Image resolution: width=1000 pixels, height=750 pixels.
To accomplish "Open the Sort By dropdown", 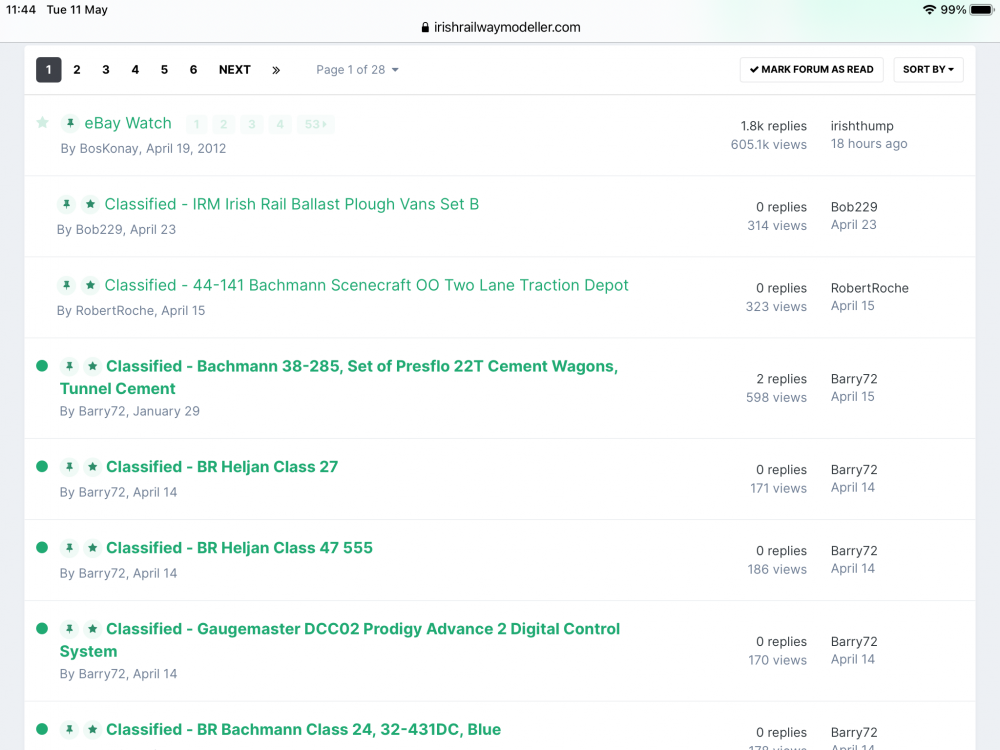I will click(928, 70).
